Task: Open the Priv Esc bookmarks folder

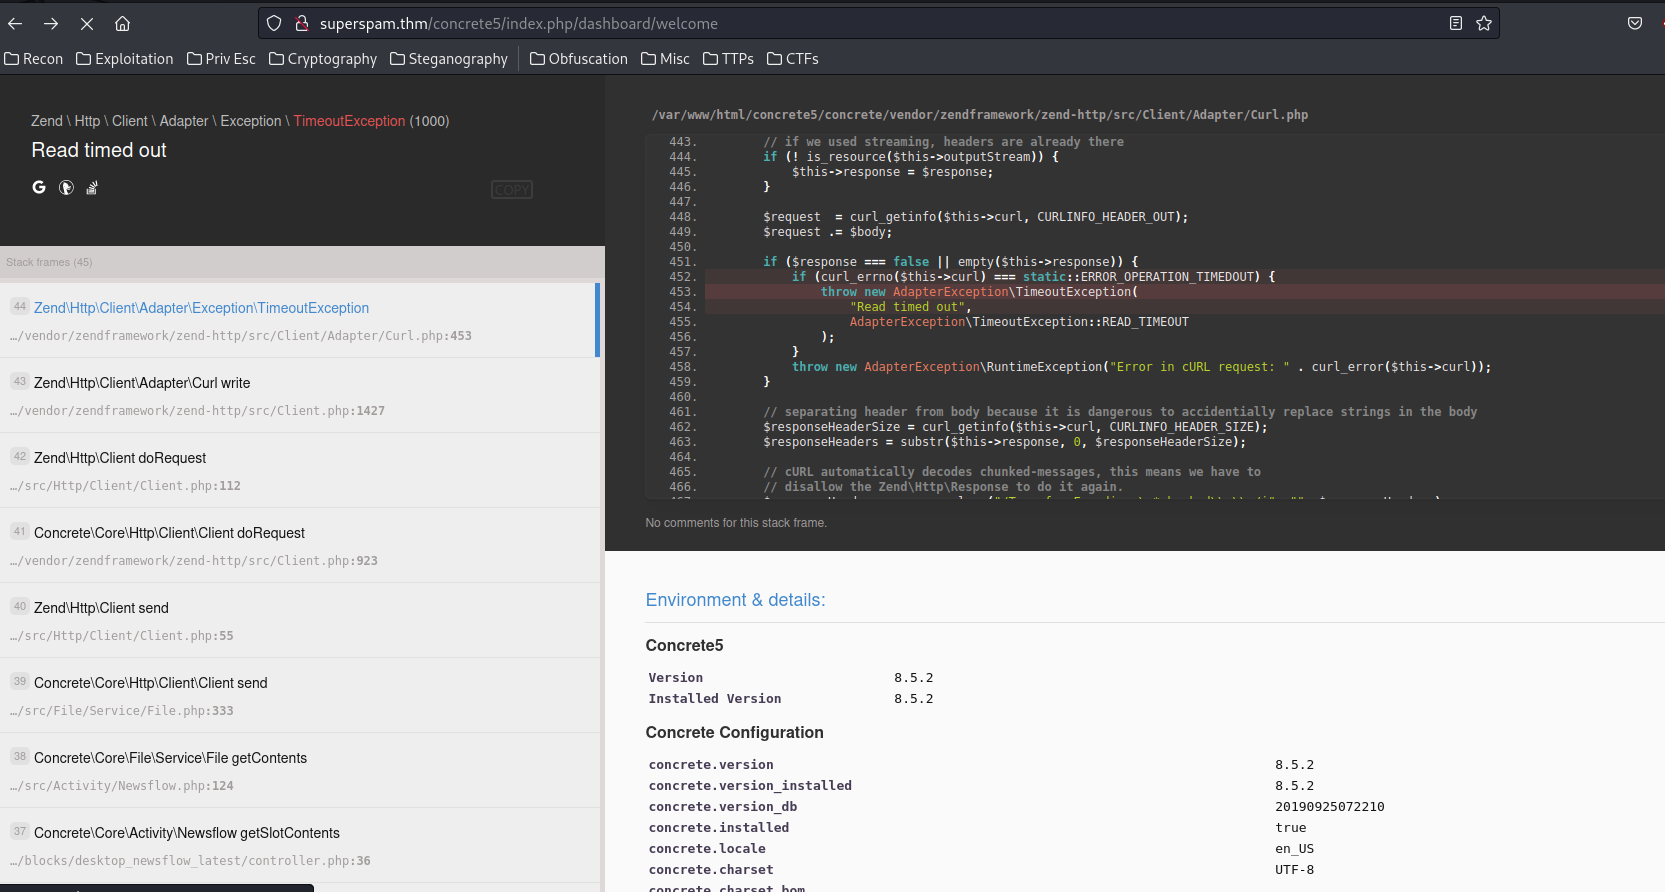Action: [x=221, y=59]
